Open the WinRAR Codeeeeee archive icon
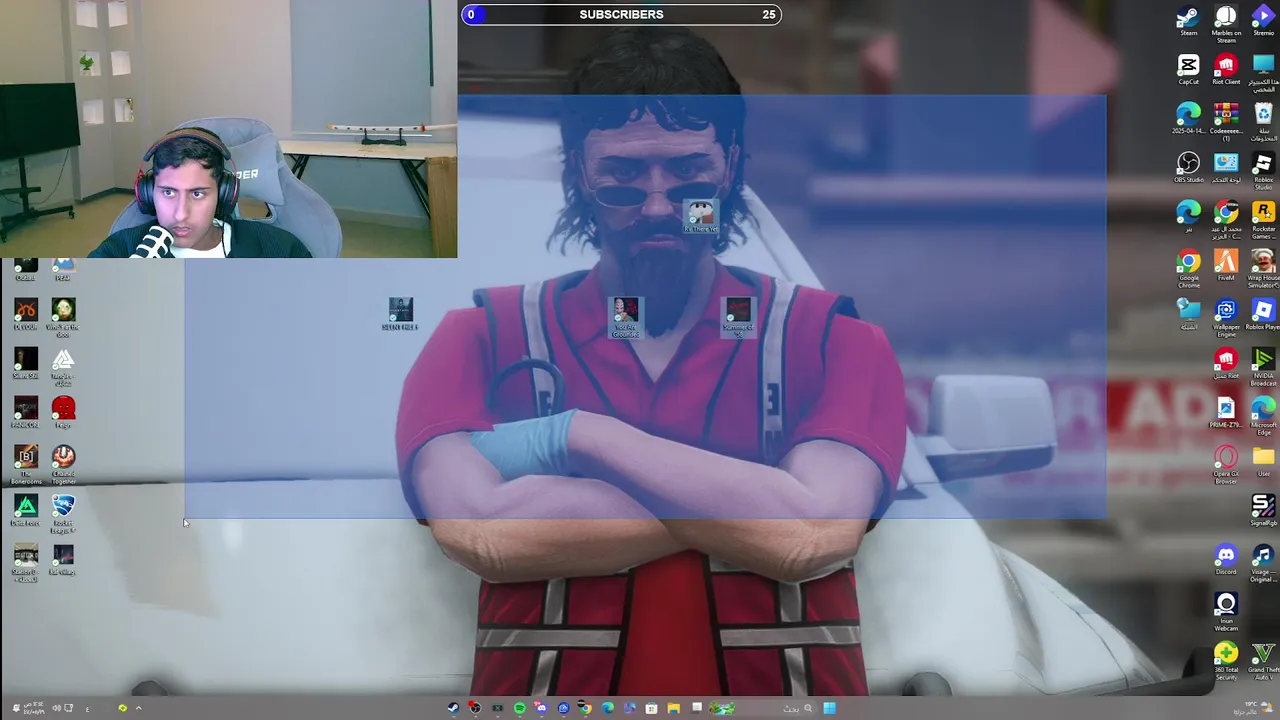Image resolution: width=1280 pixels, height=720 pixels. click(x=1226, y=121)
